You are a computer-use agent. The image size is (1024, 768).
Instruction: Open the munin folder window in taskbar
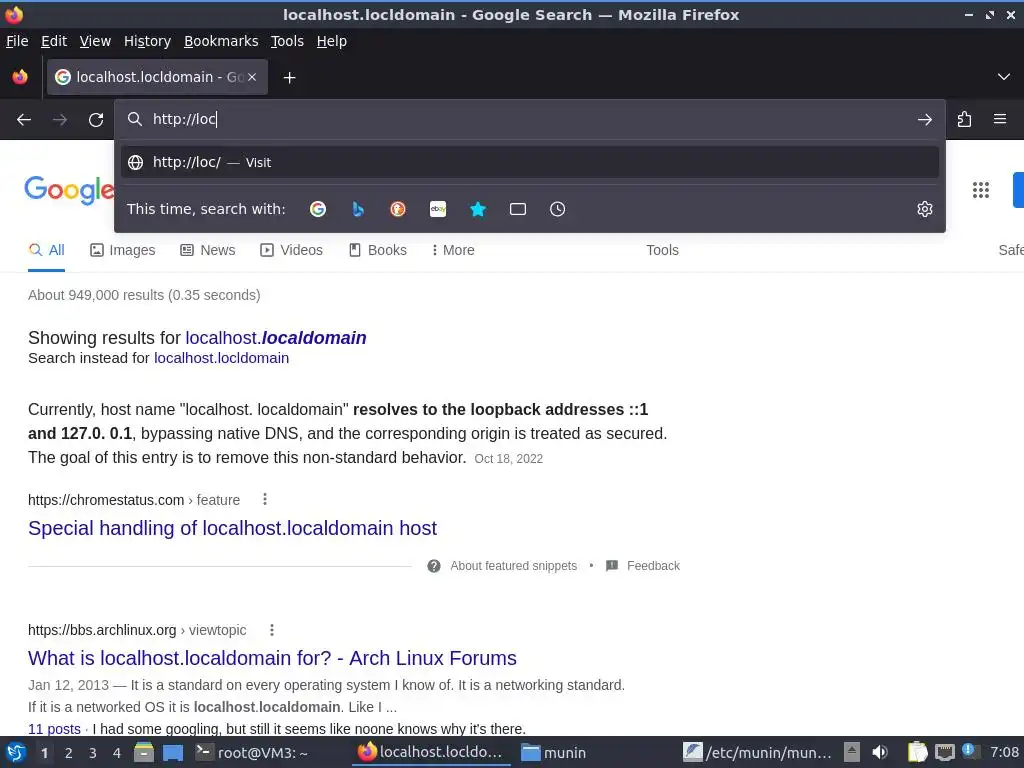tap(554, 753)
